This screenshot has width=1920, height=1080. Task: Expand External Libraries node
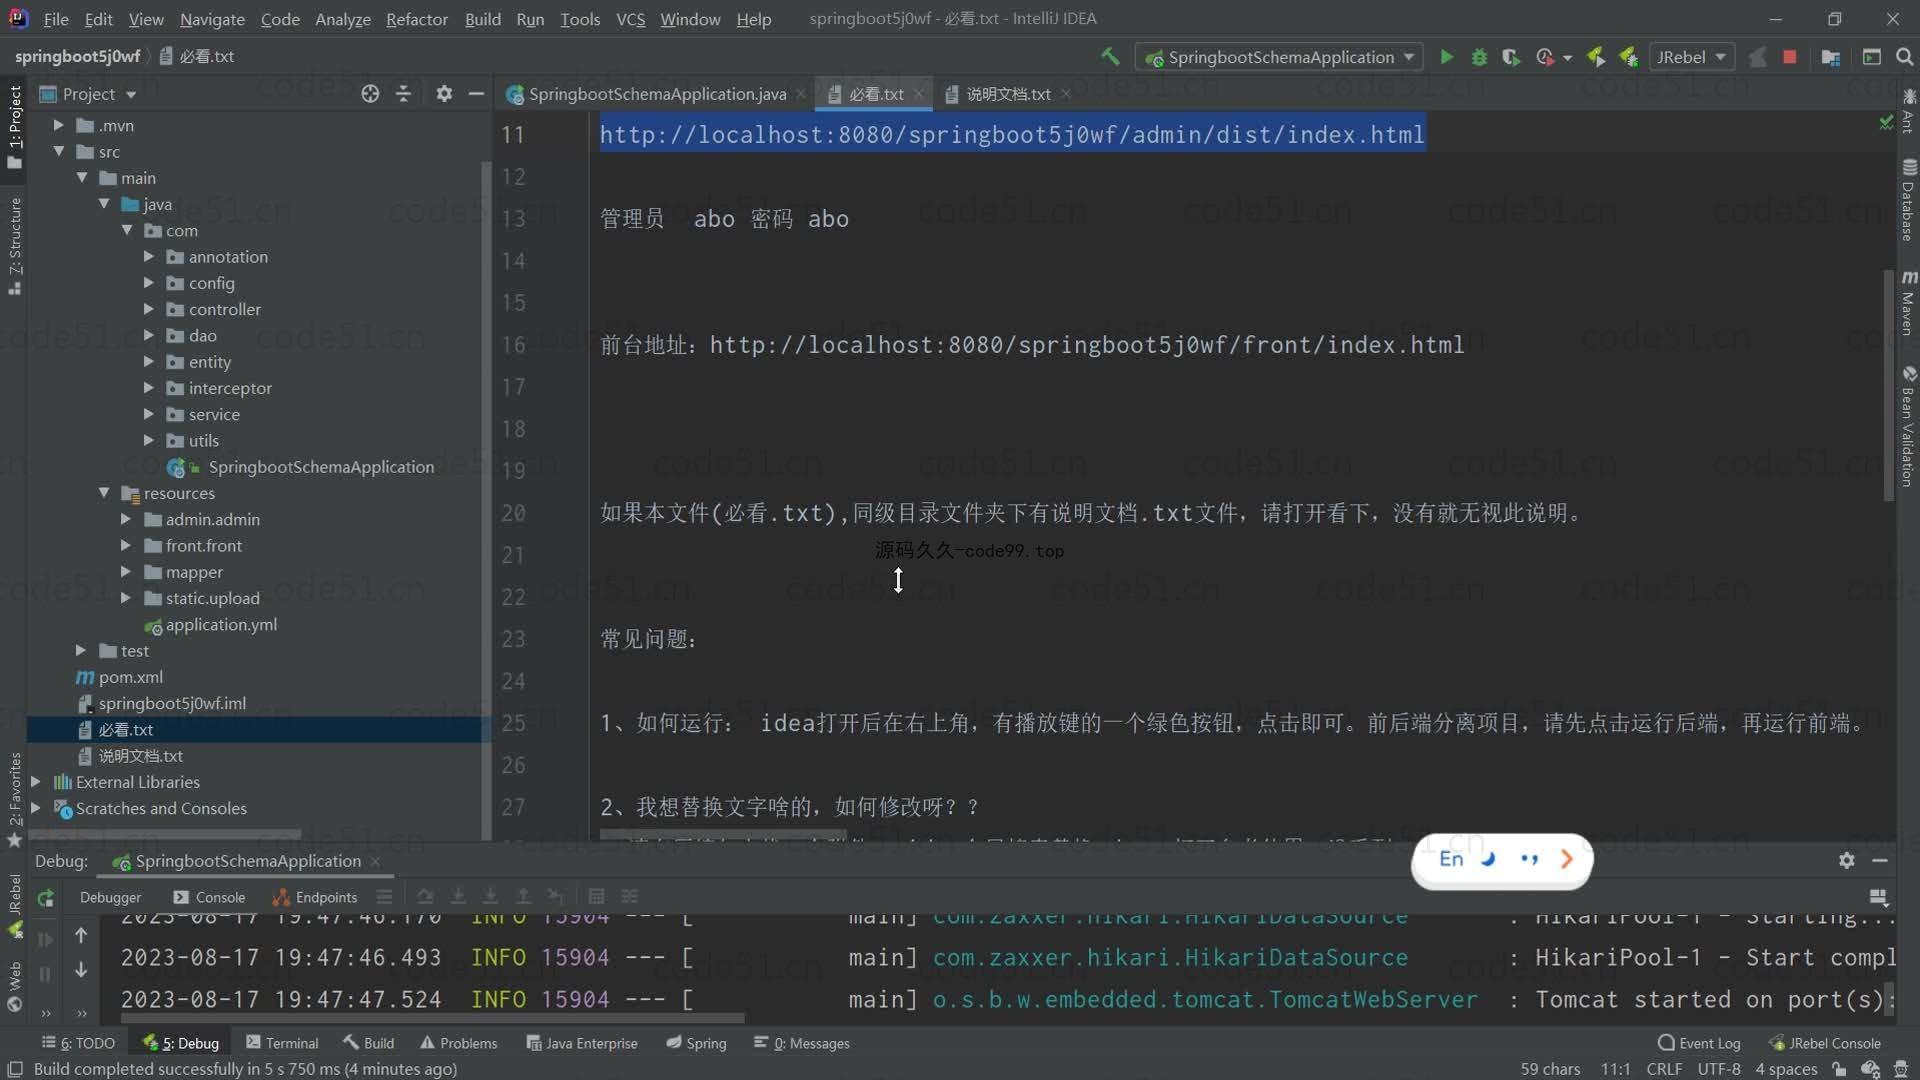pos(36,781)
